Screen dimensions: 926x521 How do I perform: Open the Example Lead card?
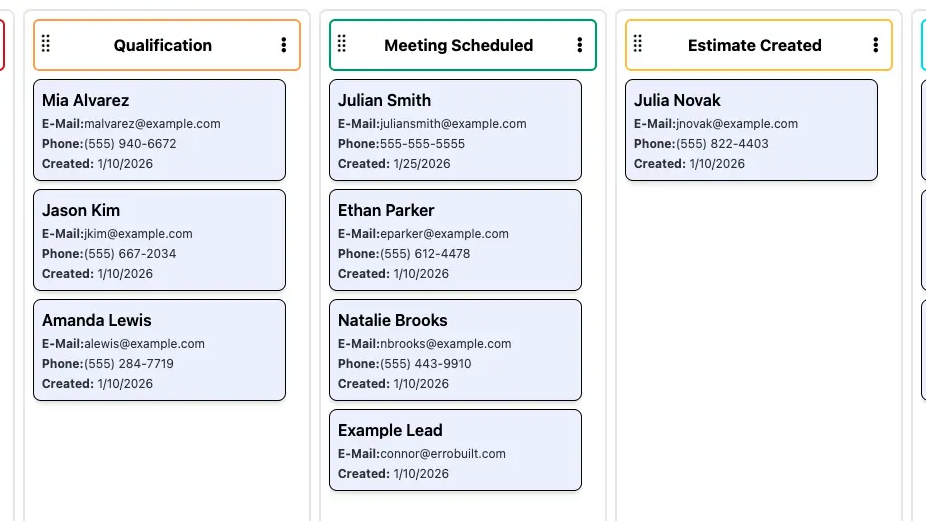click(x=455, y=450)
